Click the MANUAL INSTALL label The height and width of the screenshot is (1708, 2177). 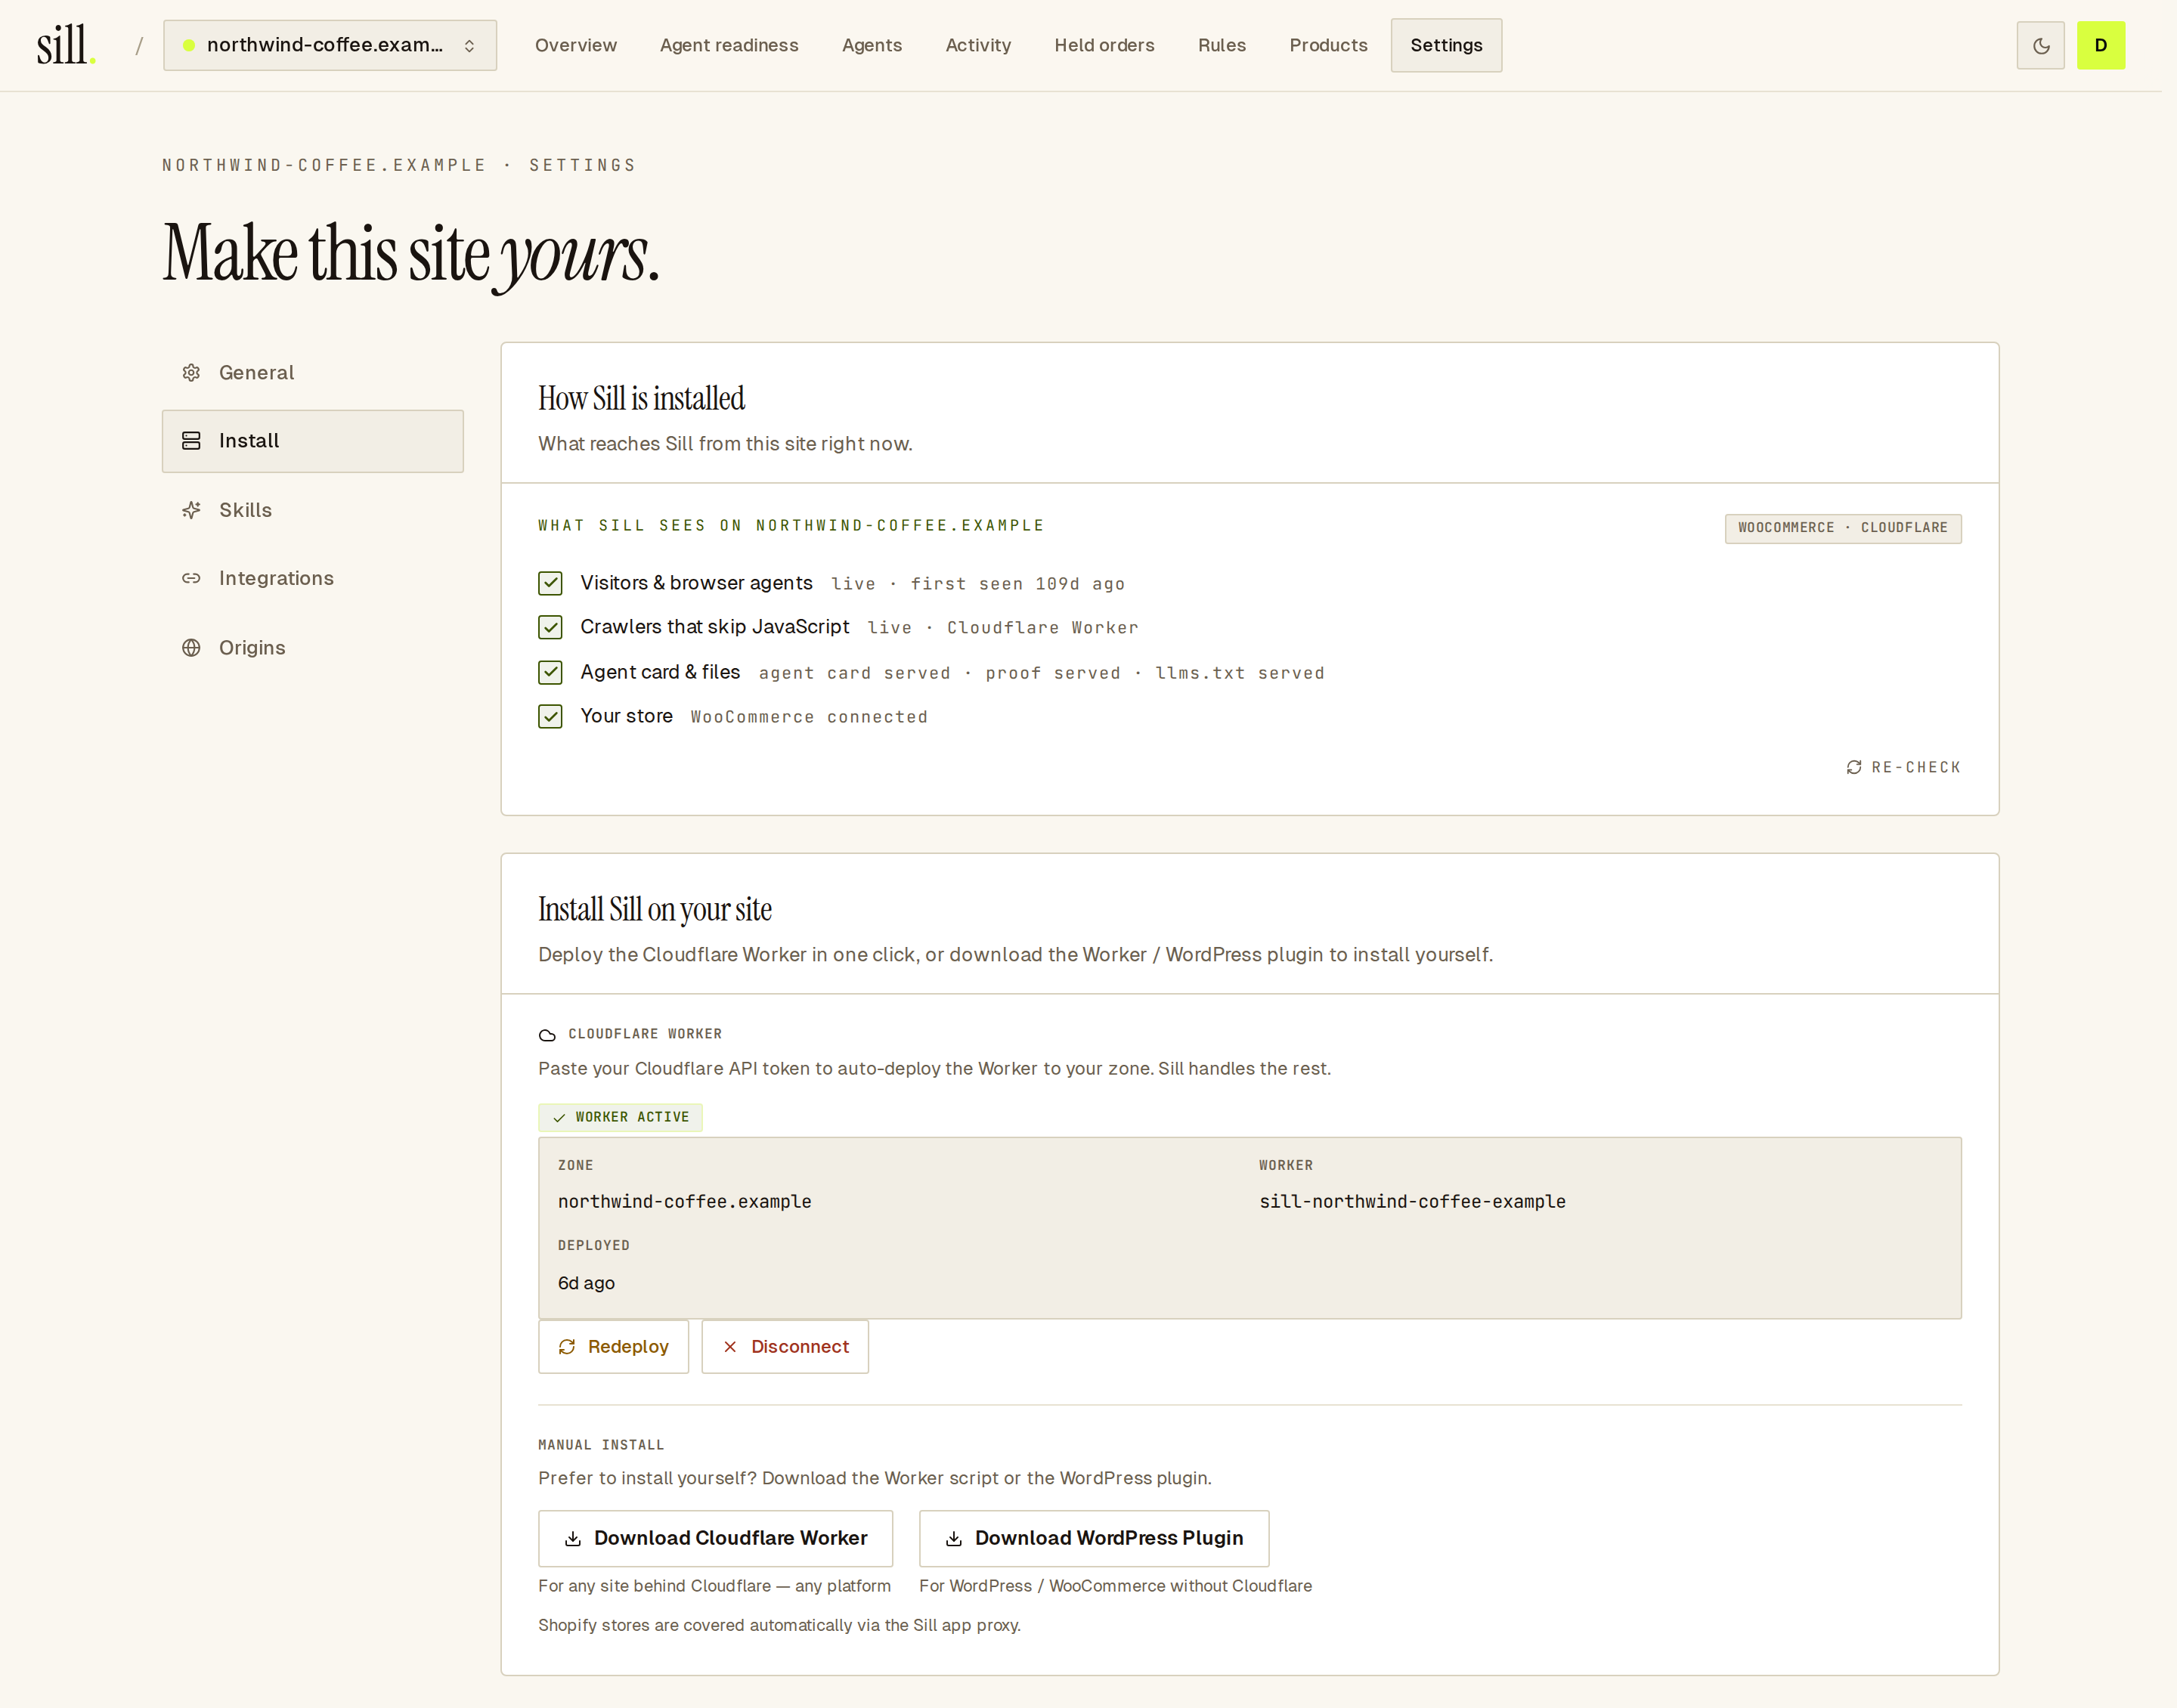(x=601, y=1445)
